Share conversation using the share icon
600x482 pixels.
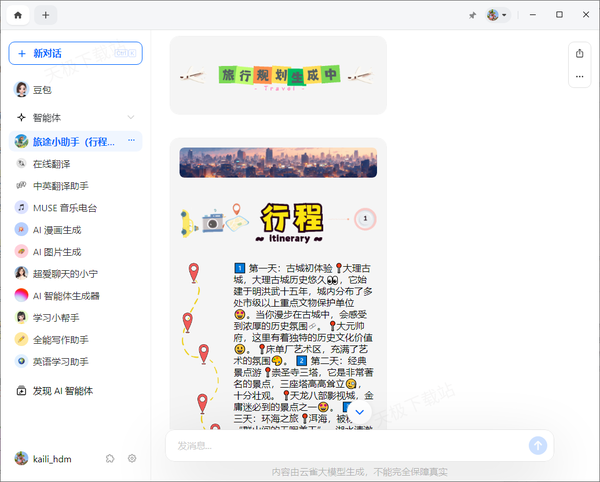click(x=580, y=54)
